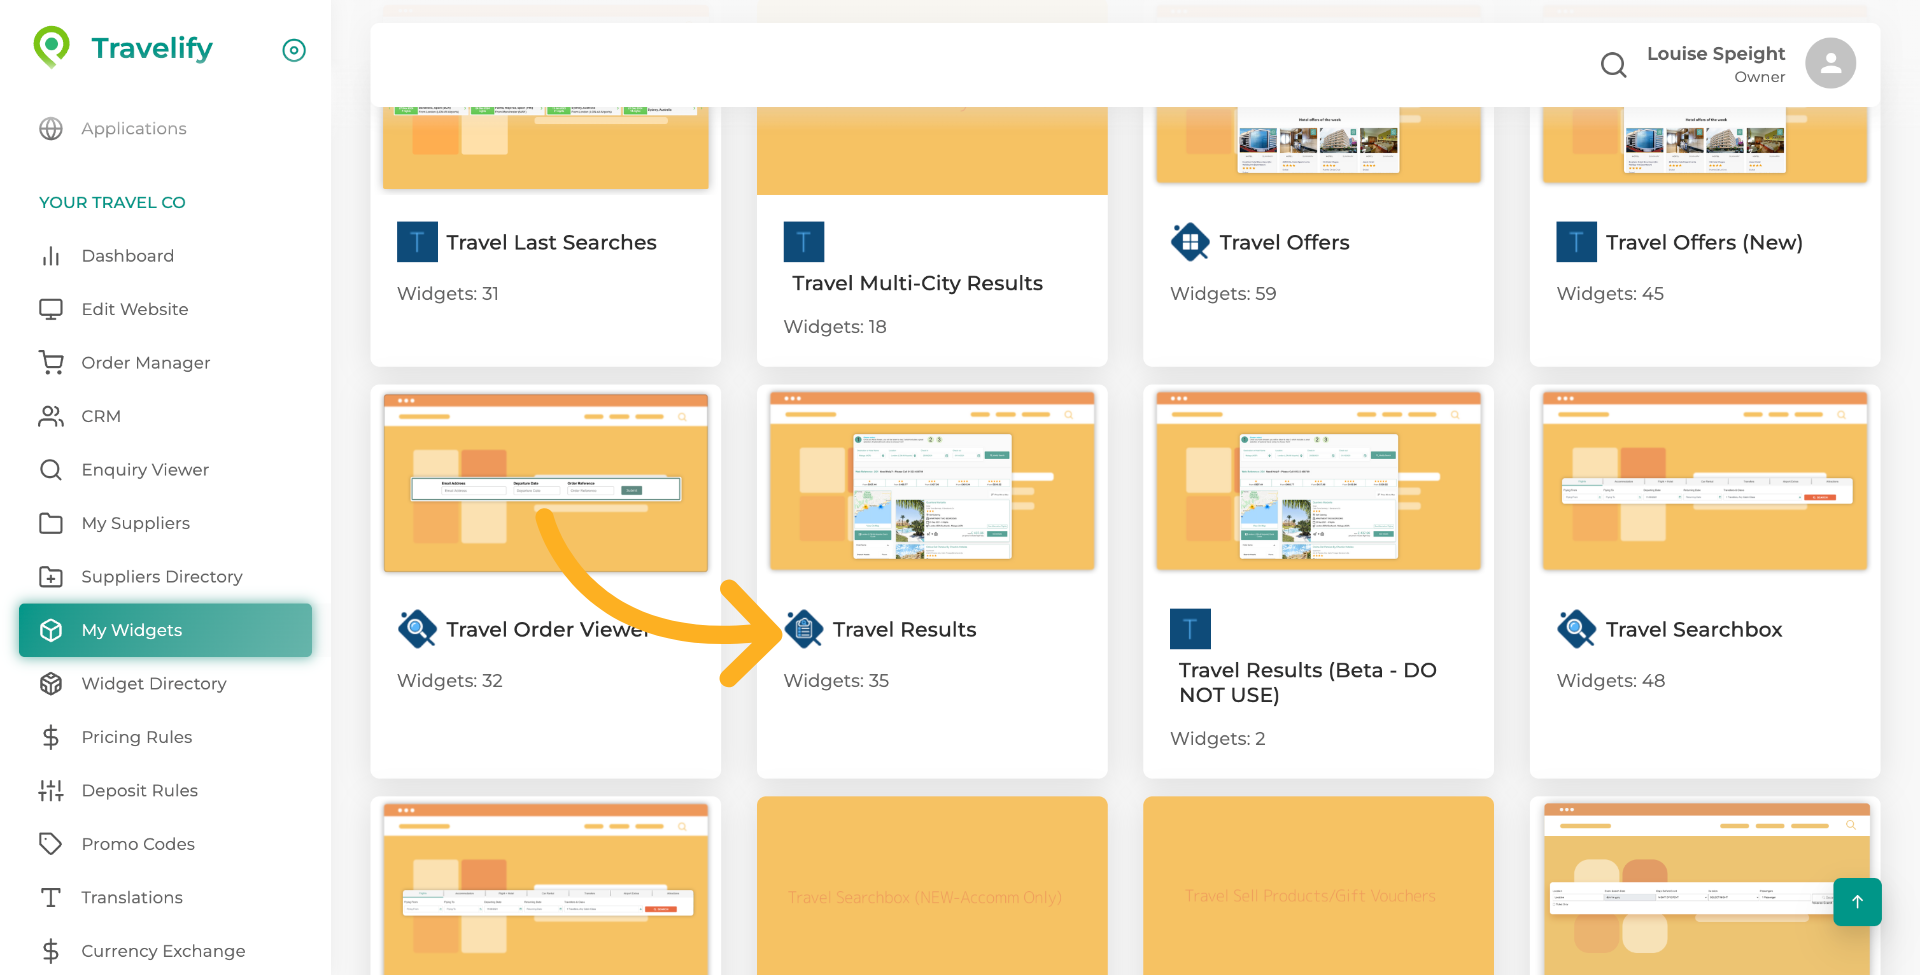Screen dimensions: 1920x975
Task: Click the Travel Last Searches T icon
Action: pyautogui.click(x=417, y=242)
